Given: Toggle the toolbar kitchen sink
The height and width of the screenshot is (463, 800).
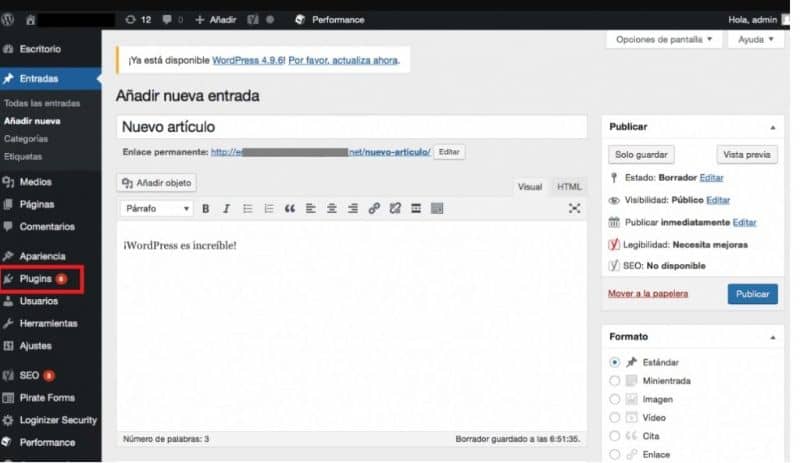Looking at the screenshot, I should 437,208.
